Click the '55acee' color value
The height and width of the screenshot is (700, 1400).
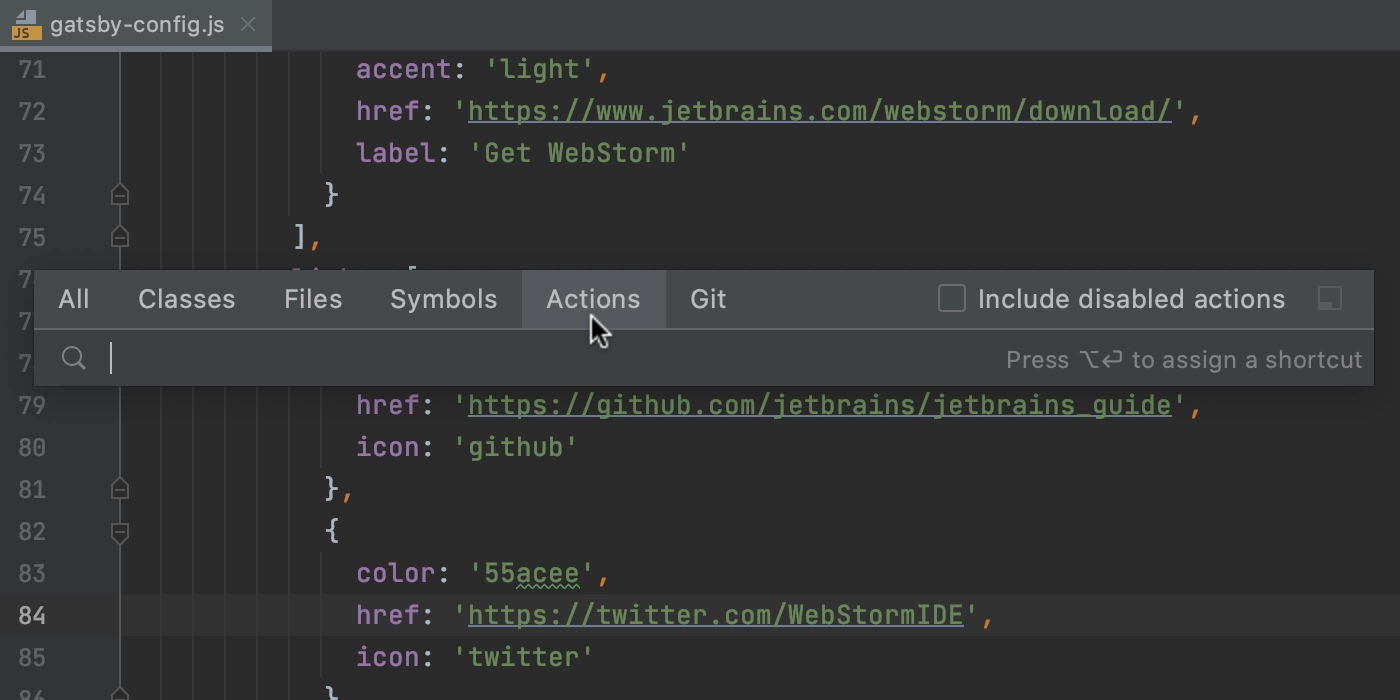click(531, 573)
